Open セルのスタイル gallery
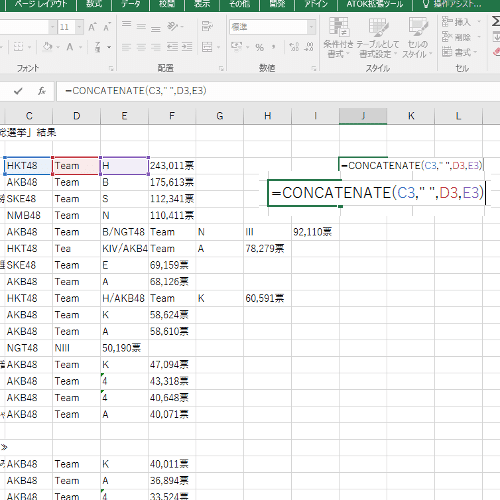Screen dimensions: 500x500 tap(417, 38)
